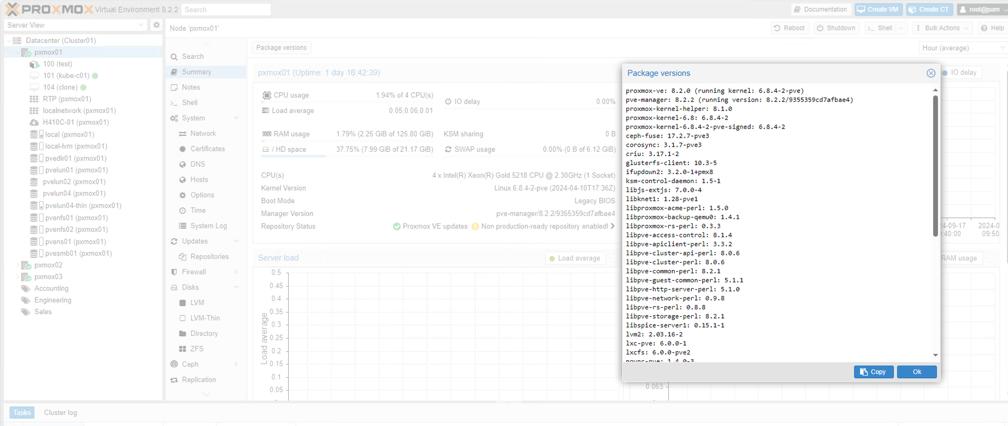Click the Help button
Viewport: 1008px width, 426px height.
(992, 28)
